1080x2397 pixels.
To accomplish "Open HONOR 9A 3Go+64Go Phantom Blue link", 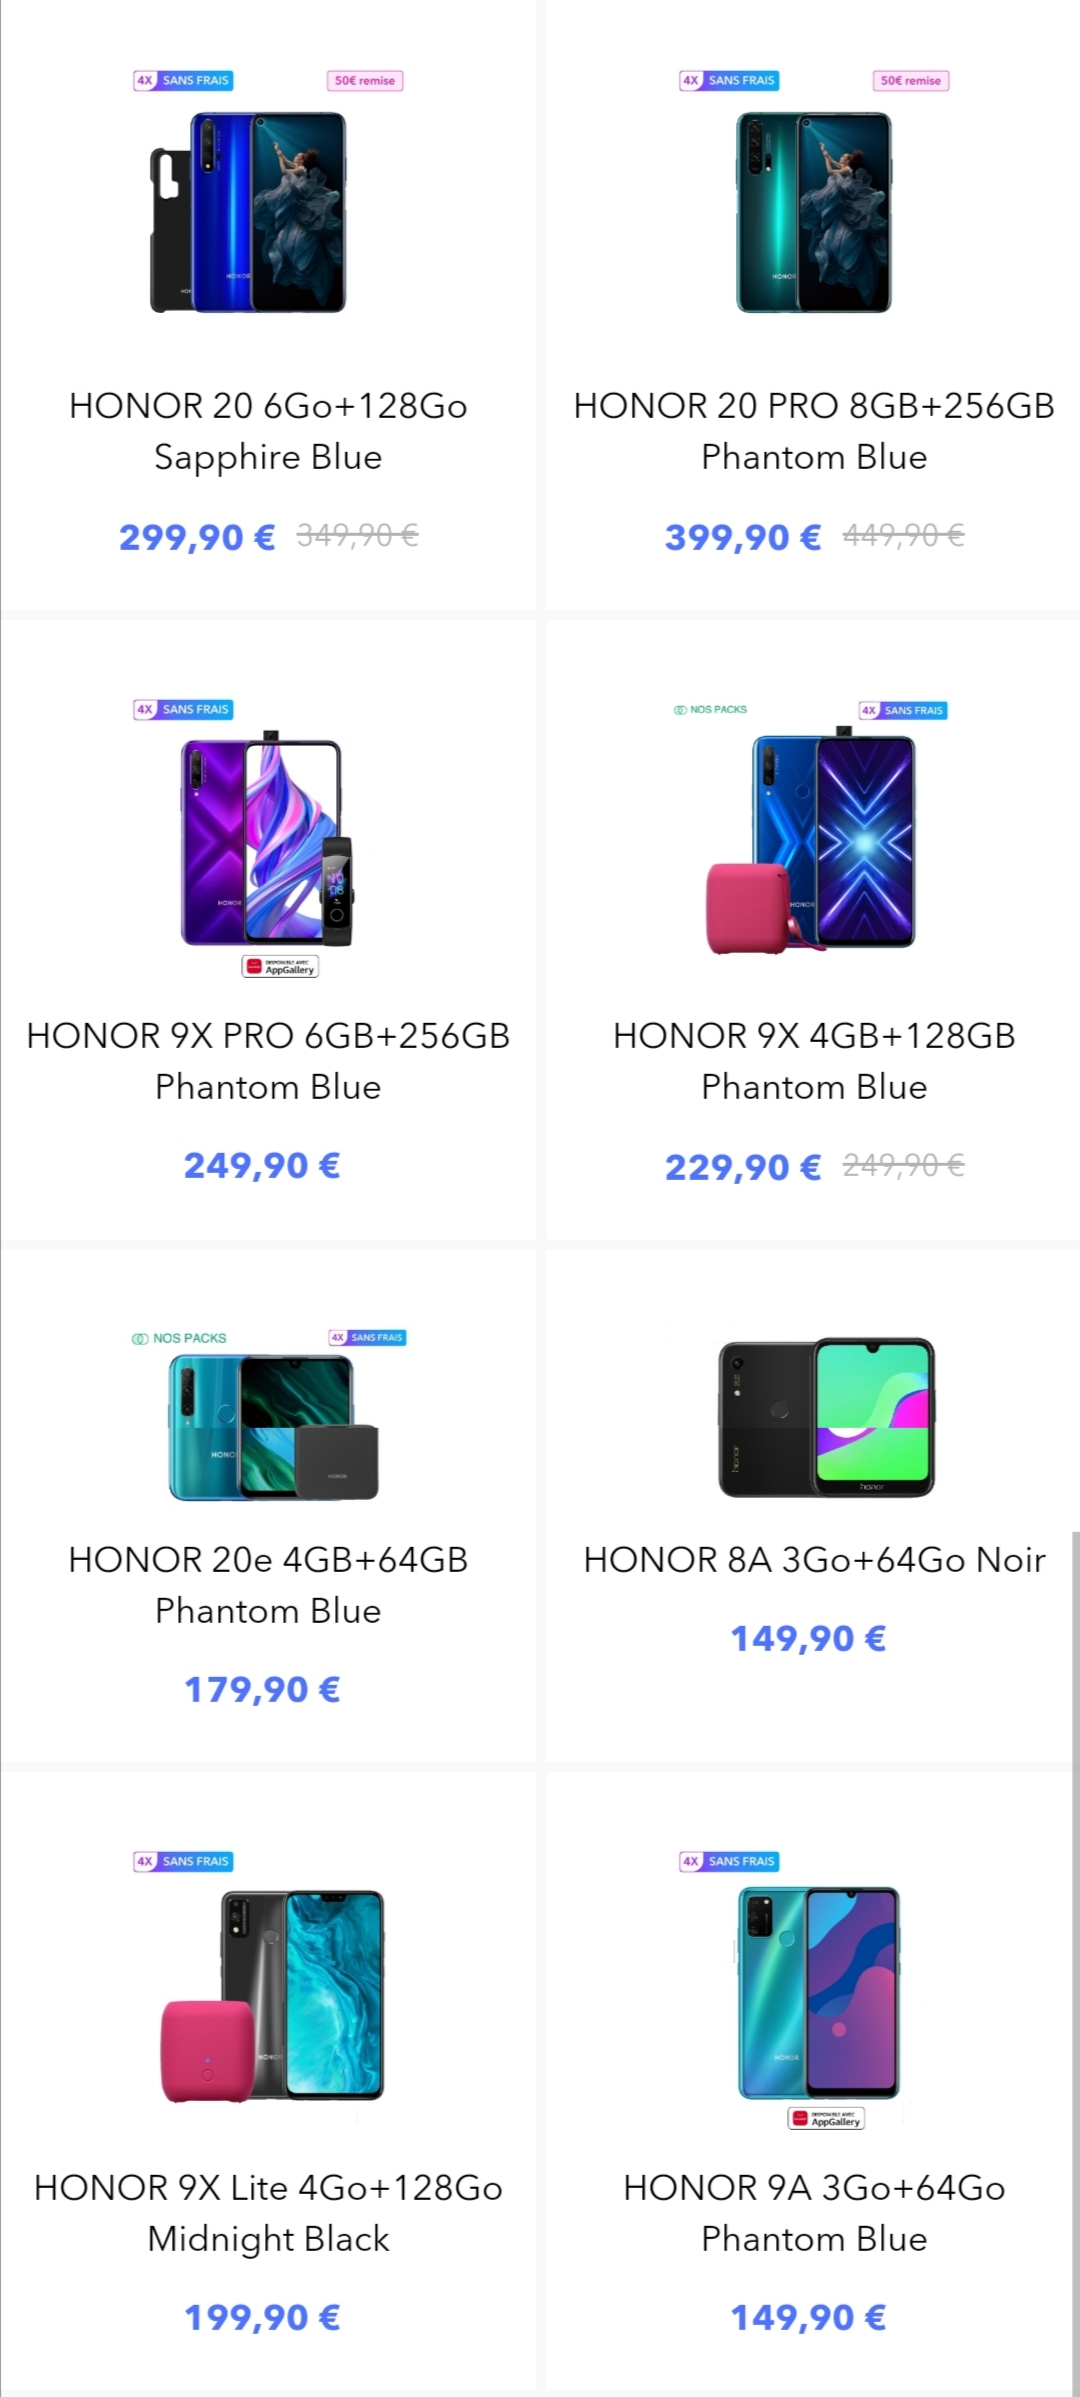I will click(x=814, y=2213).
